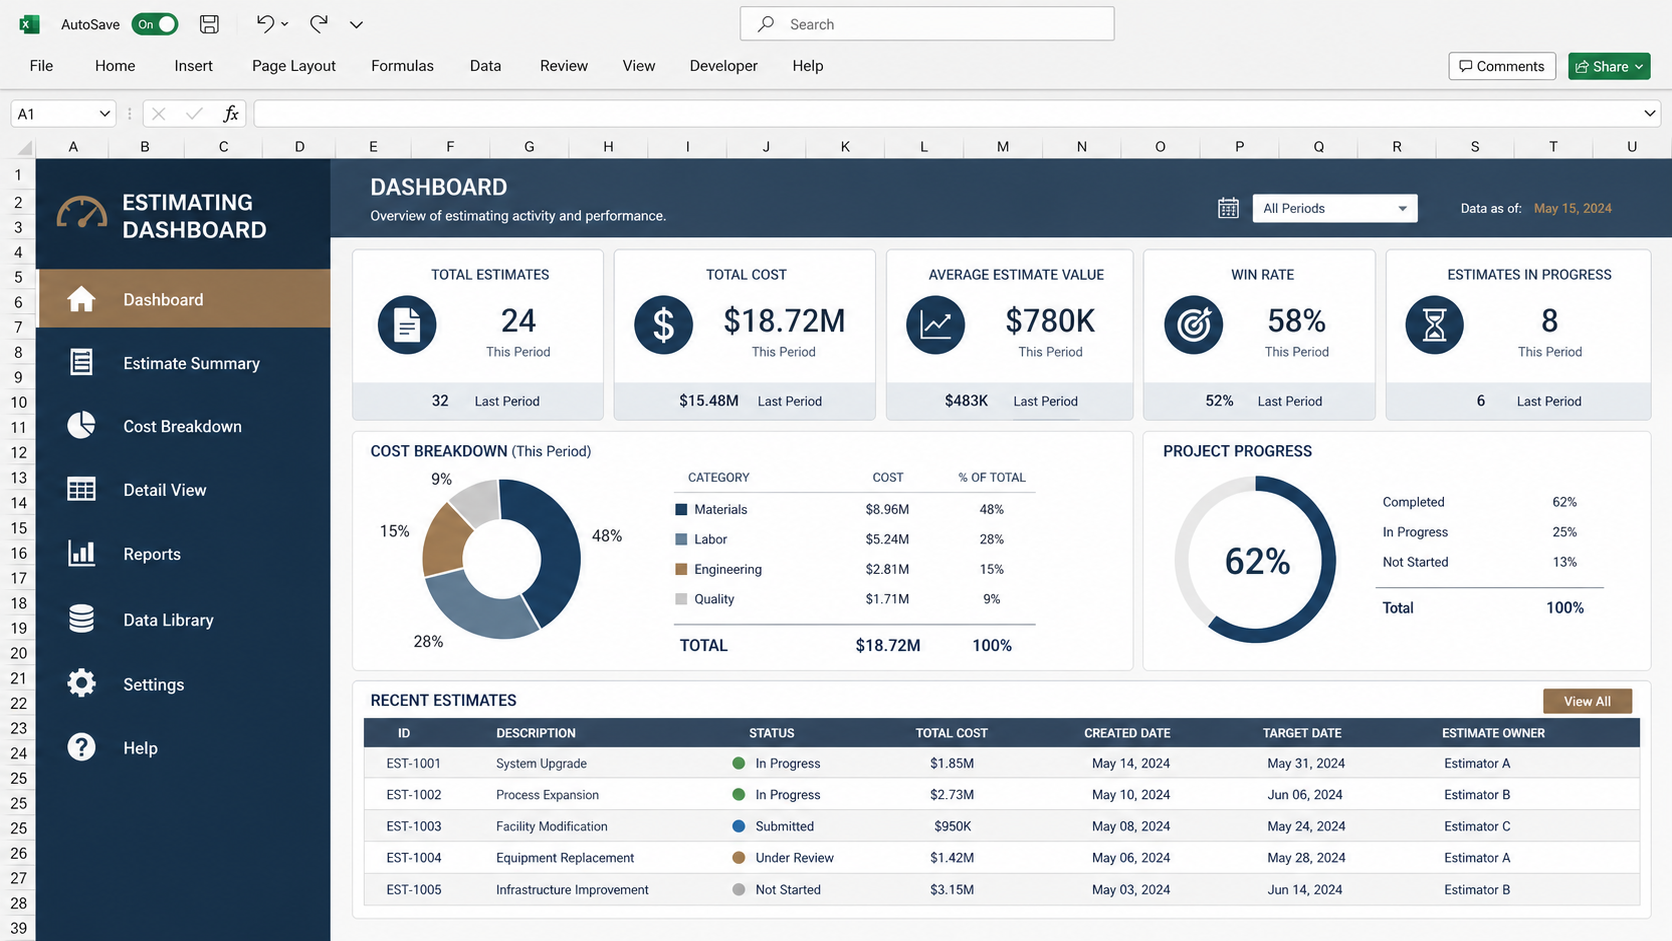Click the Estimate Summary document icon
The height and width of the screenshot is (941, 1672).
pyautogui.click(x=81, y=362)
